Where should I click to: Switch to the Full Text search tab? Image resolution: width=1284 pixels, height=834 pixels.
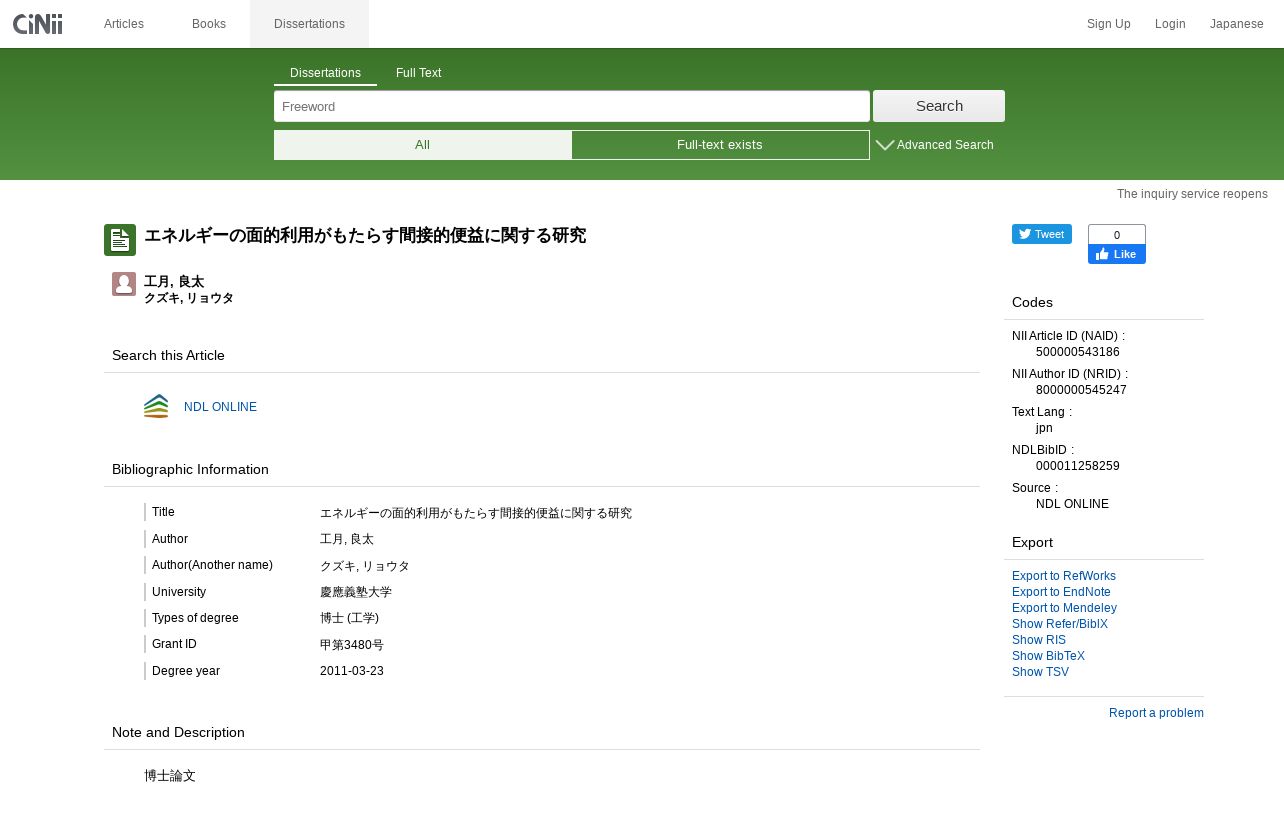tap(419, 73)
